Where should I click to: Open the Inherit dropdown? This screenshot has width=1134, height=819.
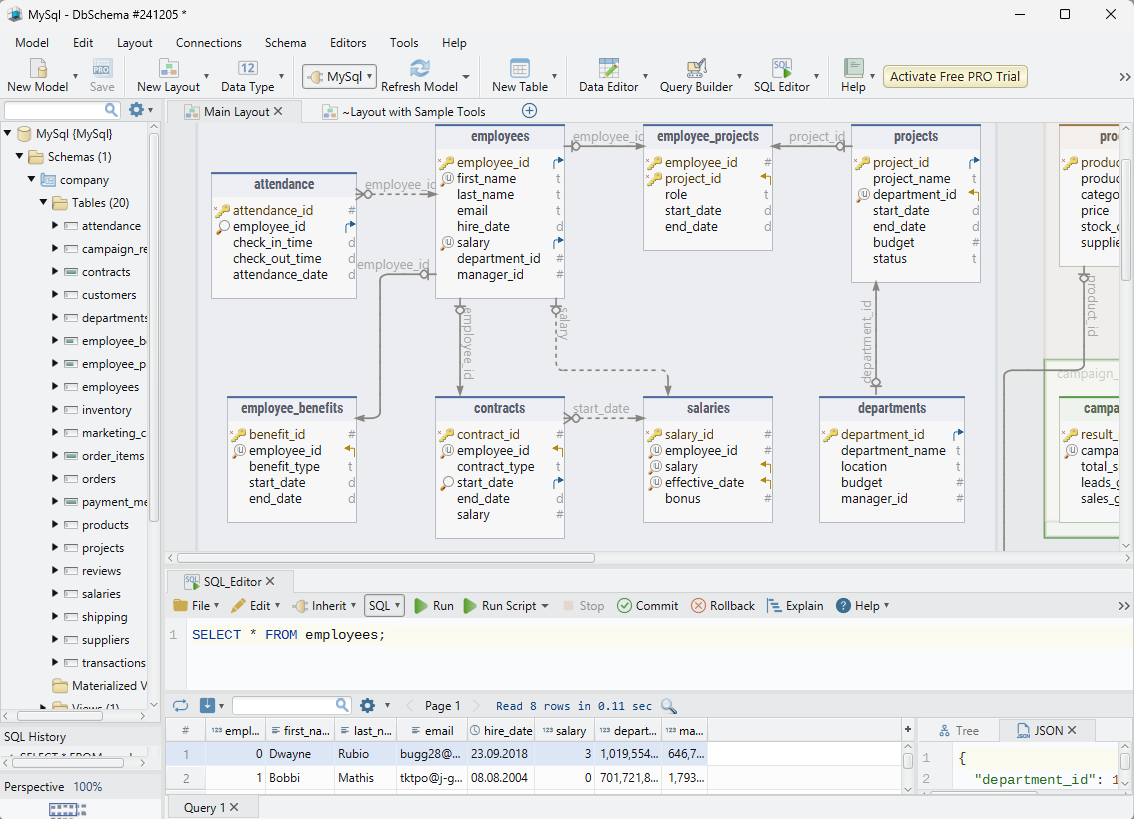[324, 606]
